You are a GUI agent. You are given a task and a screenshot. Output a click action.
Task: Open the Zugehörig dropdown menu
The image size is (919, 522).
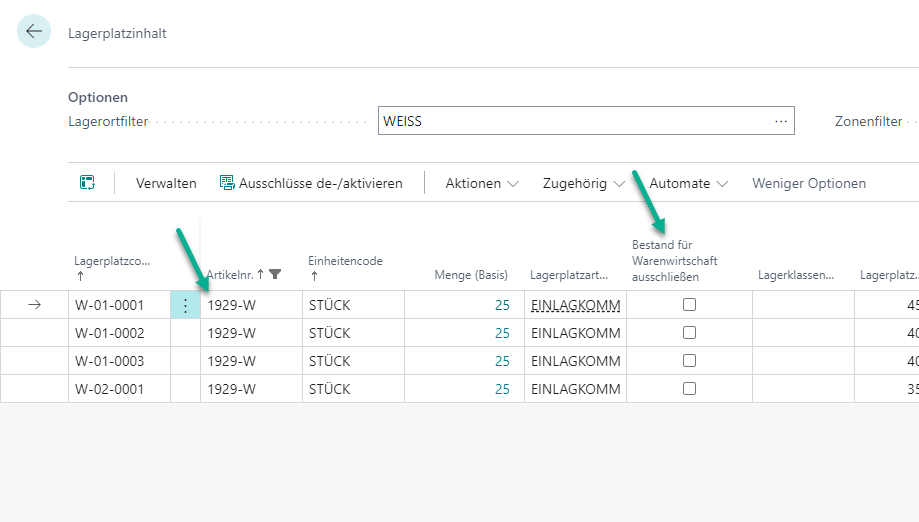(x=583, y=183)
